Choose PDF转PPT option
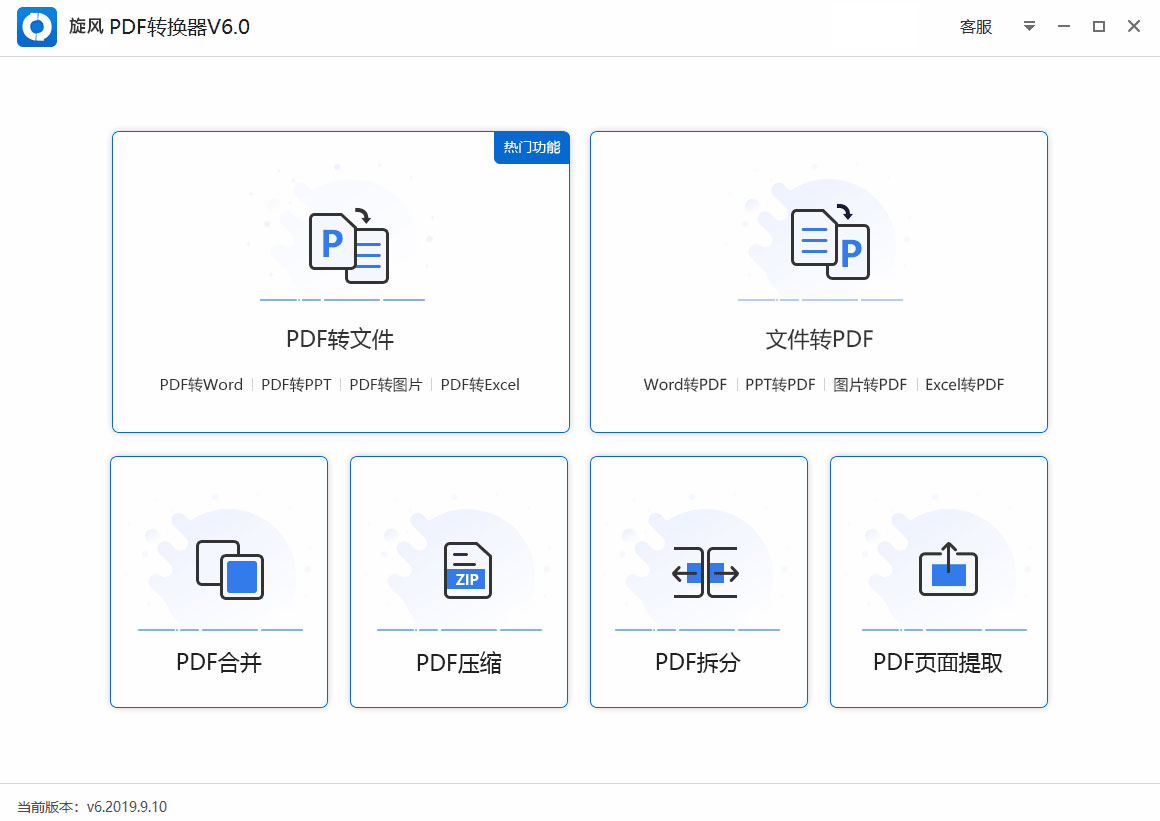 pyautogui.click(x=296, y=385)
